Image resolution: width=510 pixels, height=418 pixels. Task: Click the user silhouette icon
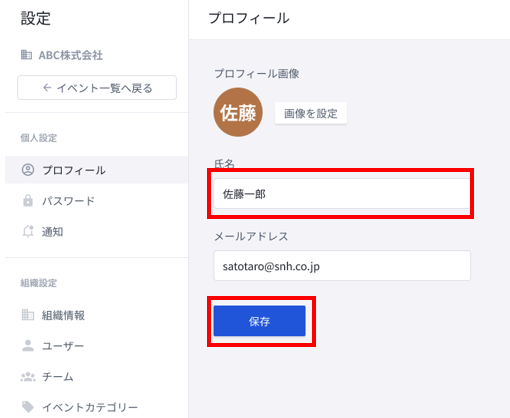(28, 345)
